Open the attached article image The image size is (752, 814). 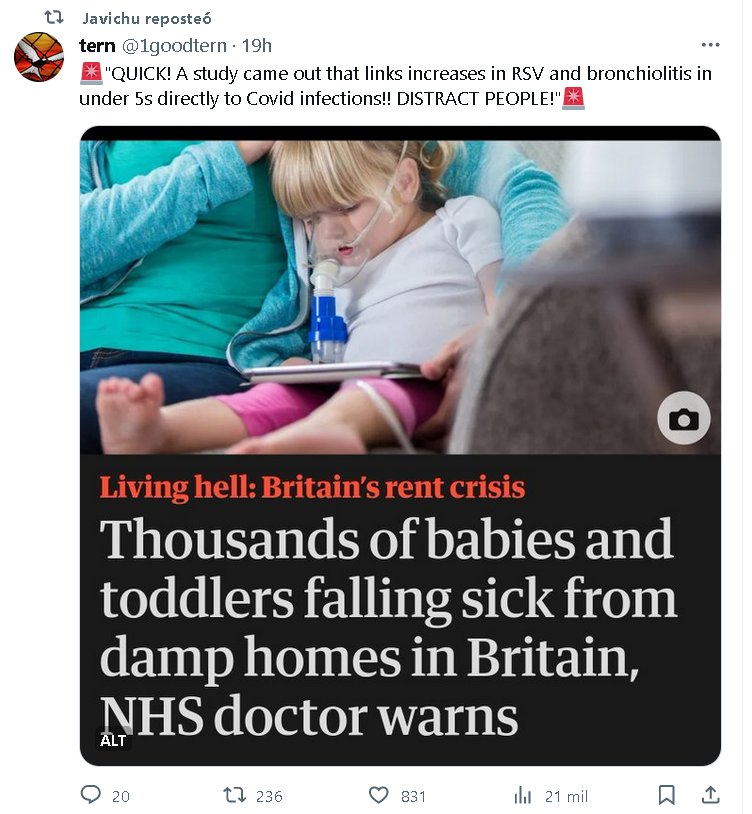400,445
